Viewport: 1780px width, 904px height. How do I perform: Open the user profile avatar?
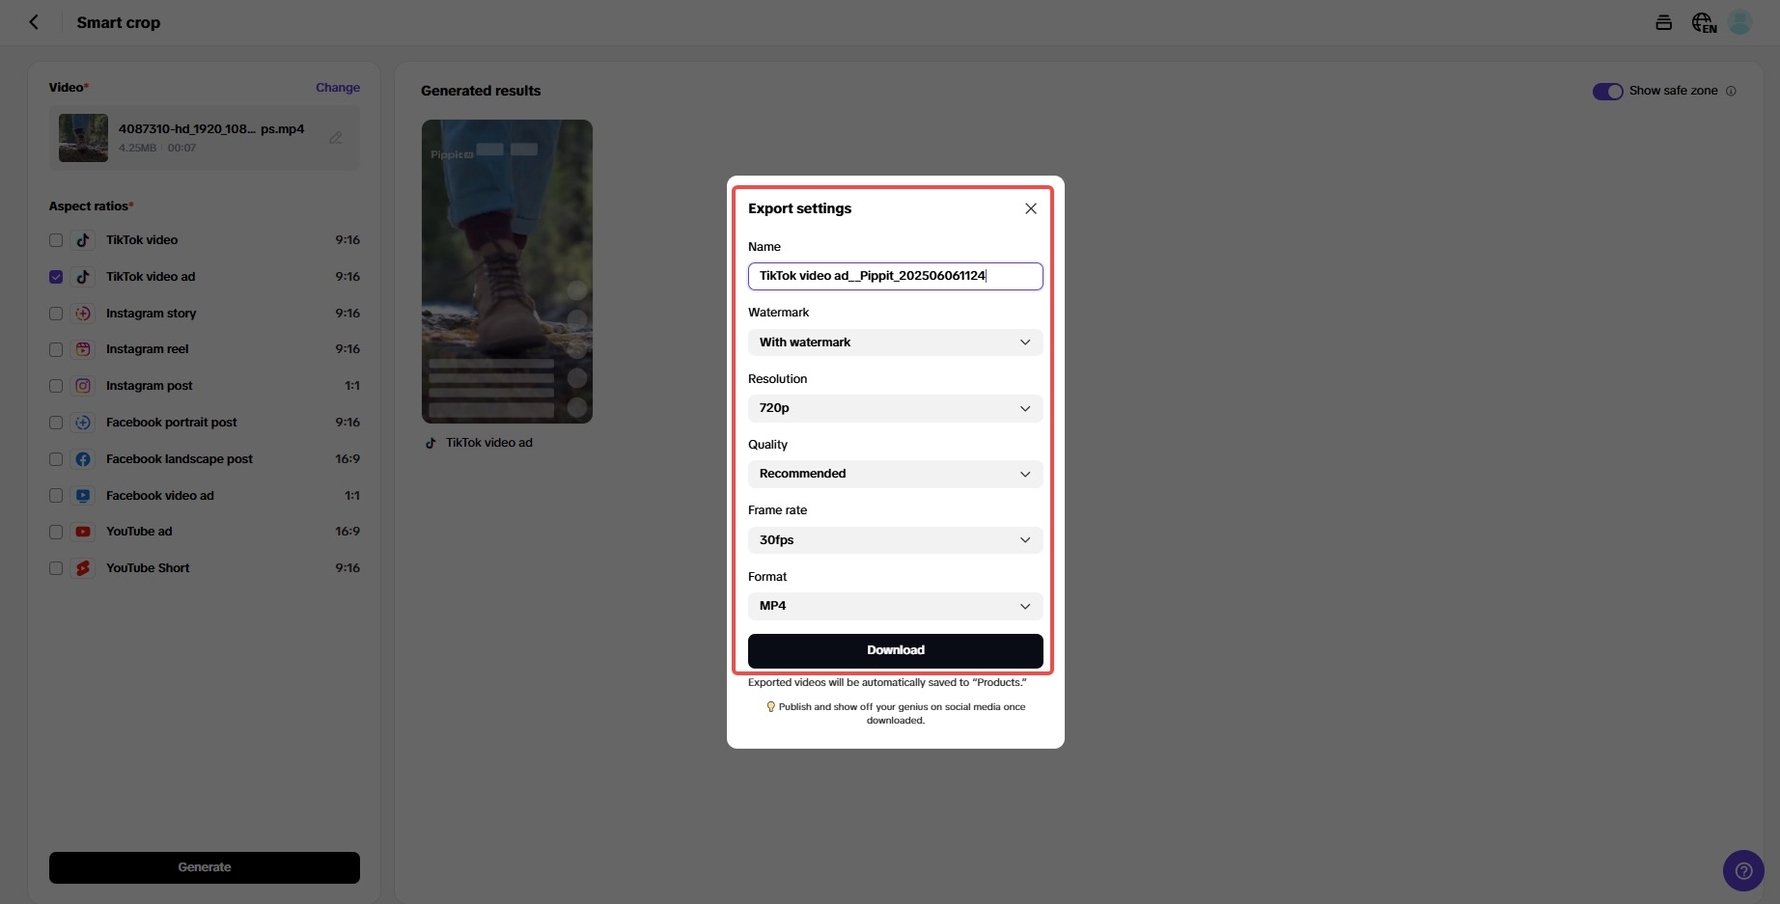coord(1740,22)
